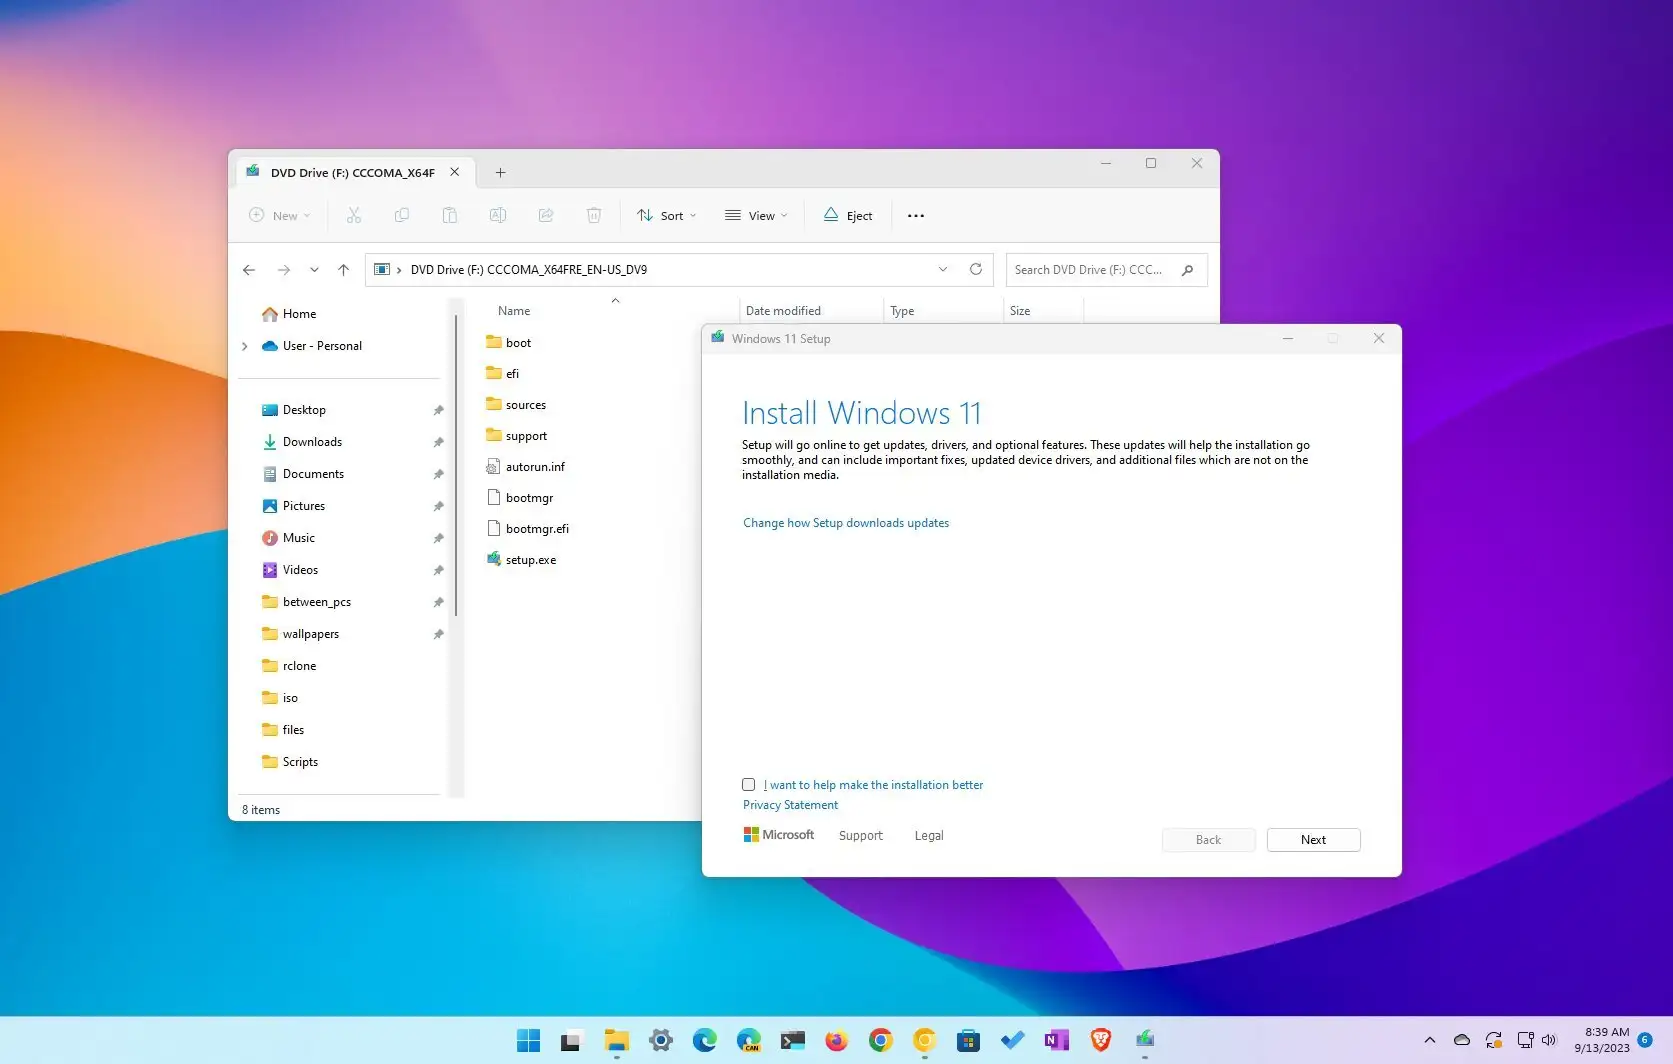Screen dimensions: 1673x1064
Task: Open Terminal from the taskbar
Action: [x=793, y=1040]
